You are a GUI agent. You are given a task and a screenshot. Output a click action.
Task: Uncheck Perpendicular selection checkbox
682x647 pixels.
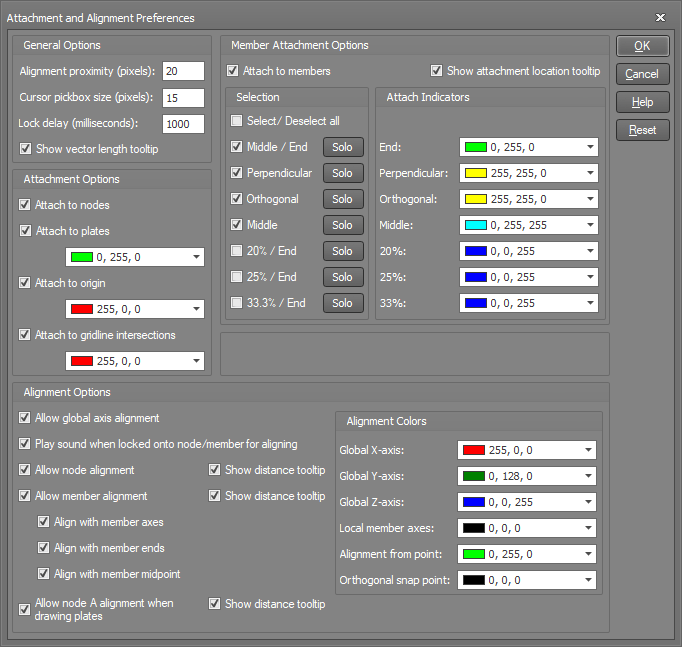click(236, 173)
